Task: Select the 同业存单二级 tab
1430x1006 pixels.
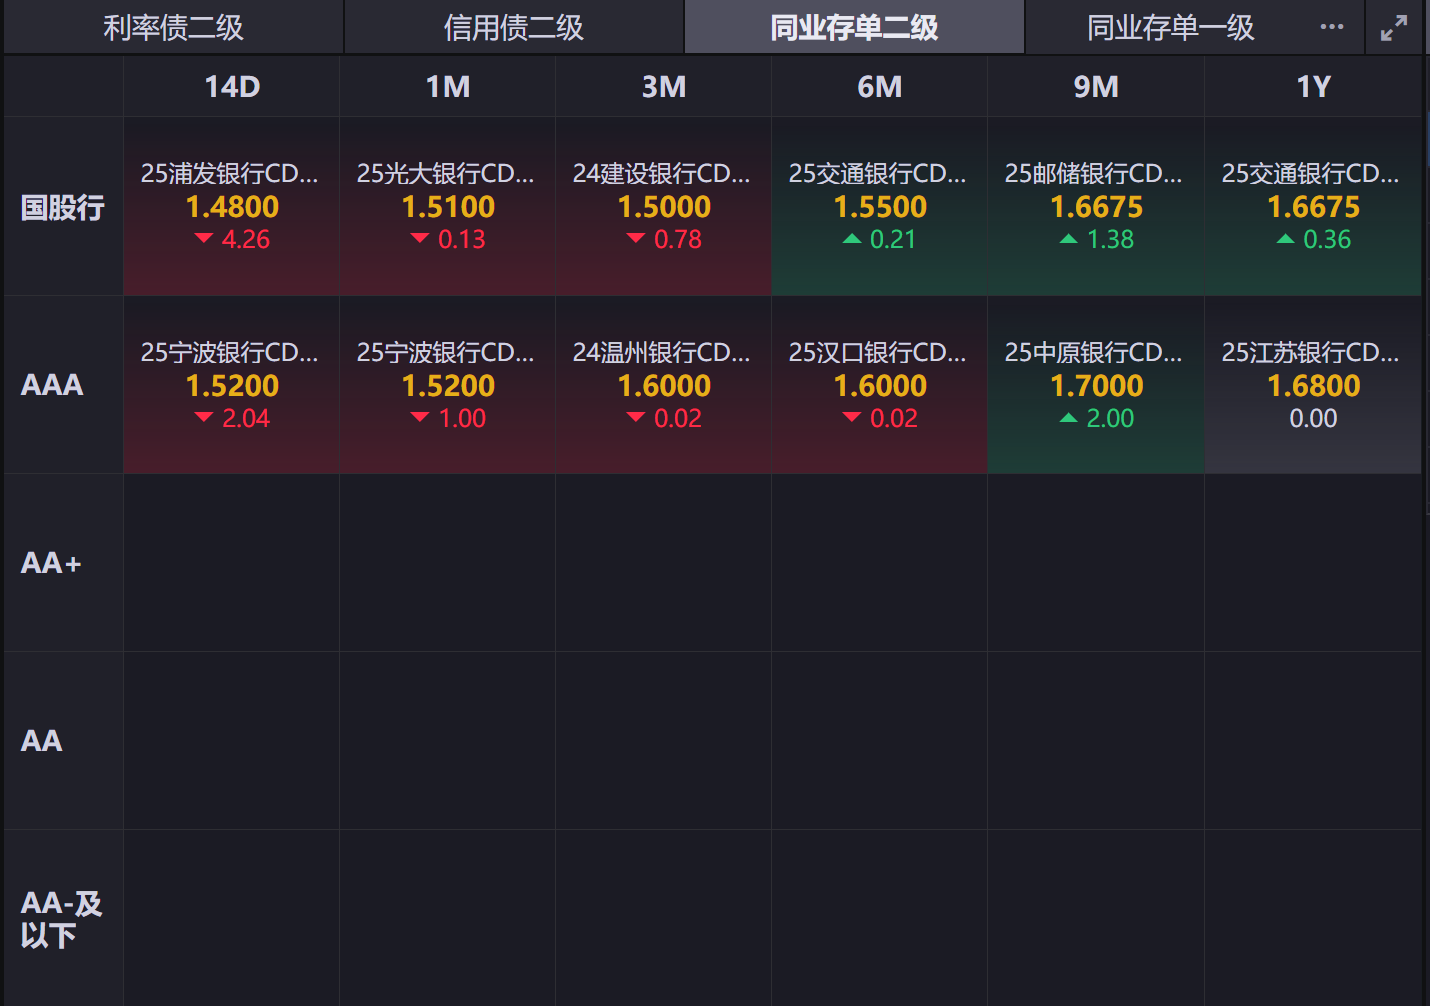Action: pyautogui.click(x=855, y=27)
